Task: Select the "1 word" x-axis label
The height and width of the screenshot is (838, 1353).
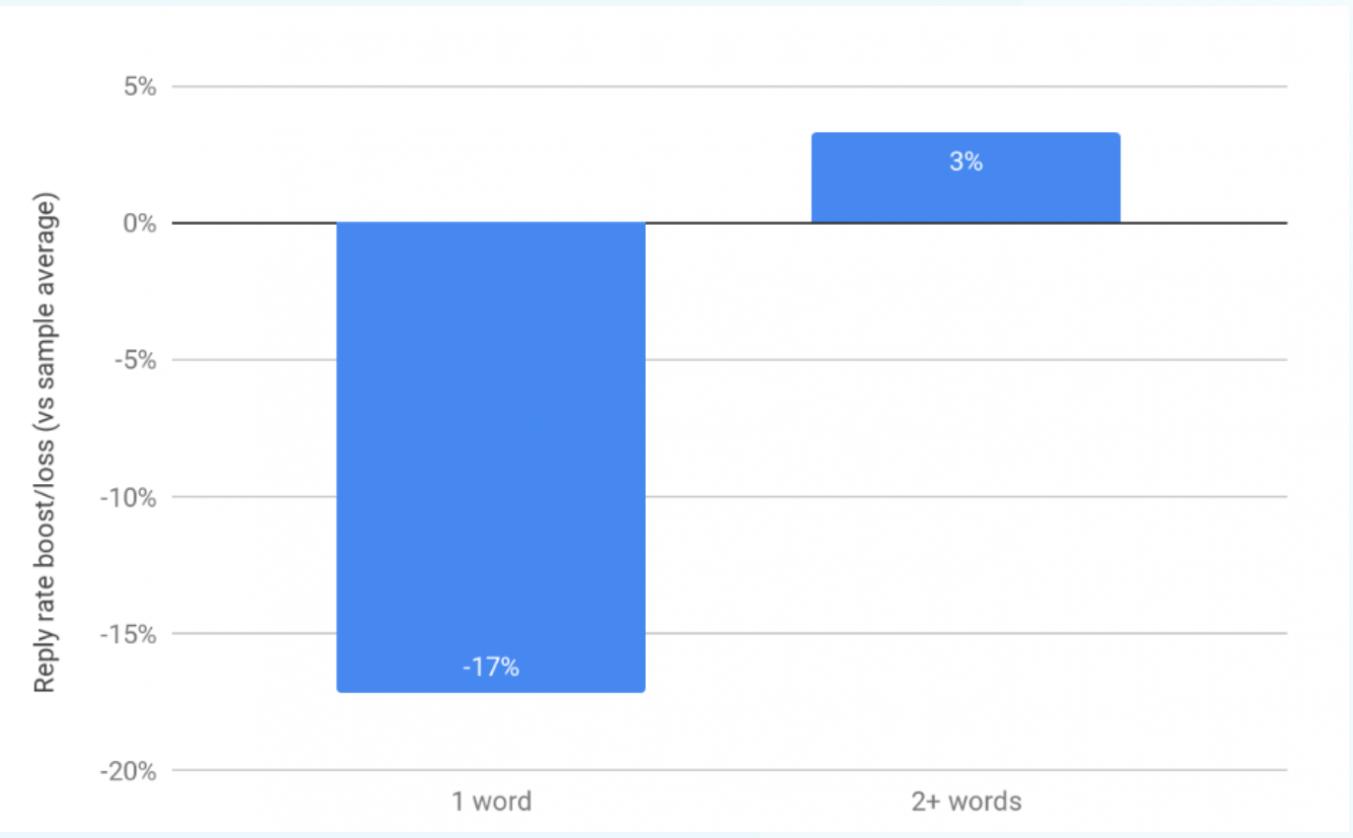Action: tap(491, 801)
